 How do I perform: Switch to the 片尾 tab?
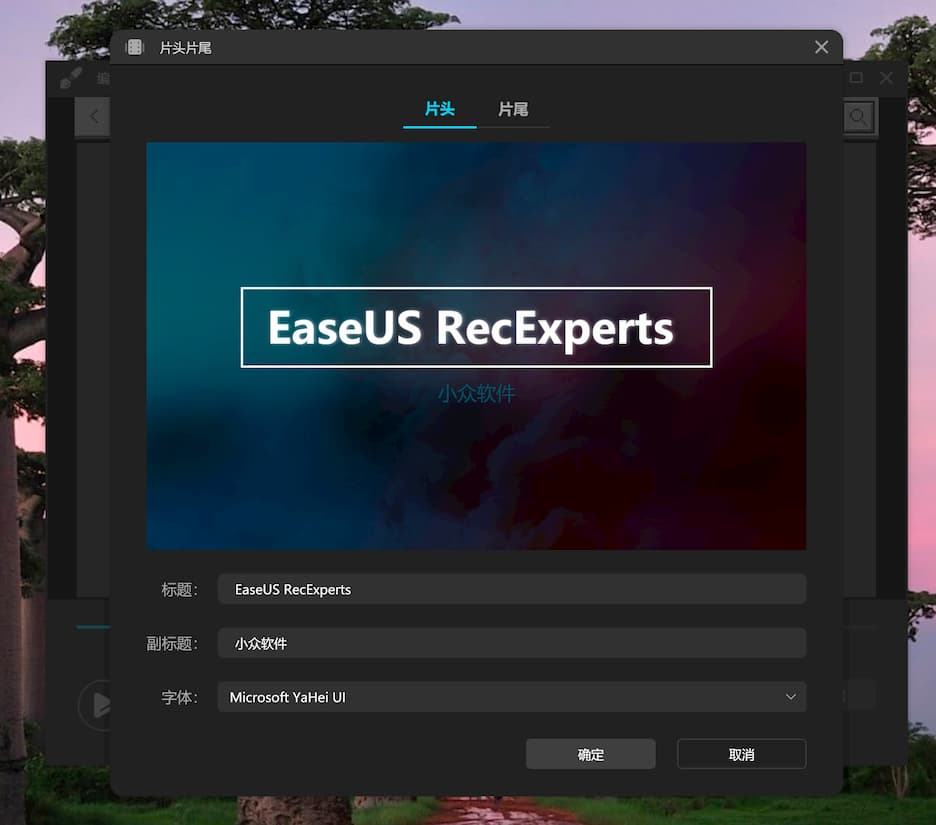(x=513, y=109)
